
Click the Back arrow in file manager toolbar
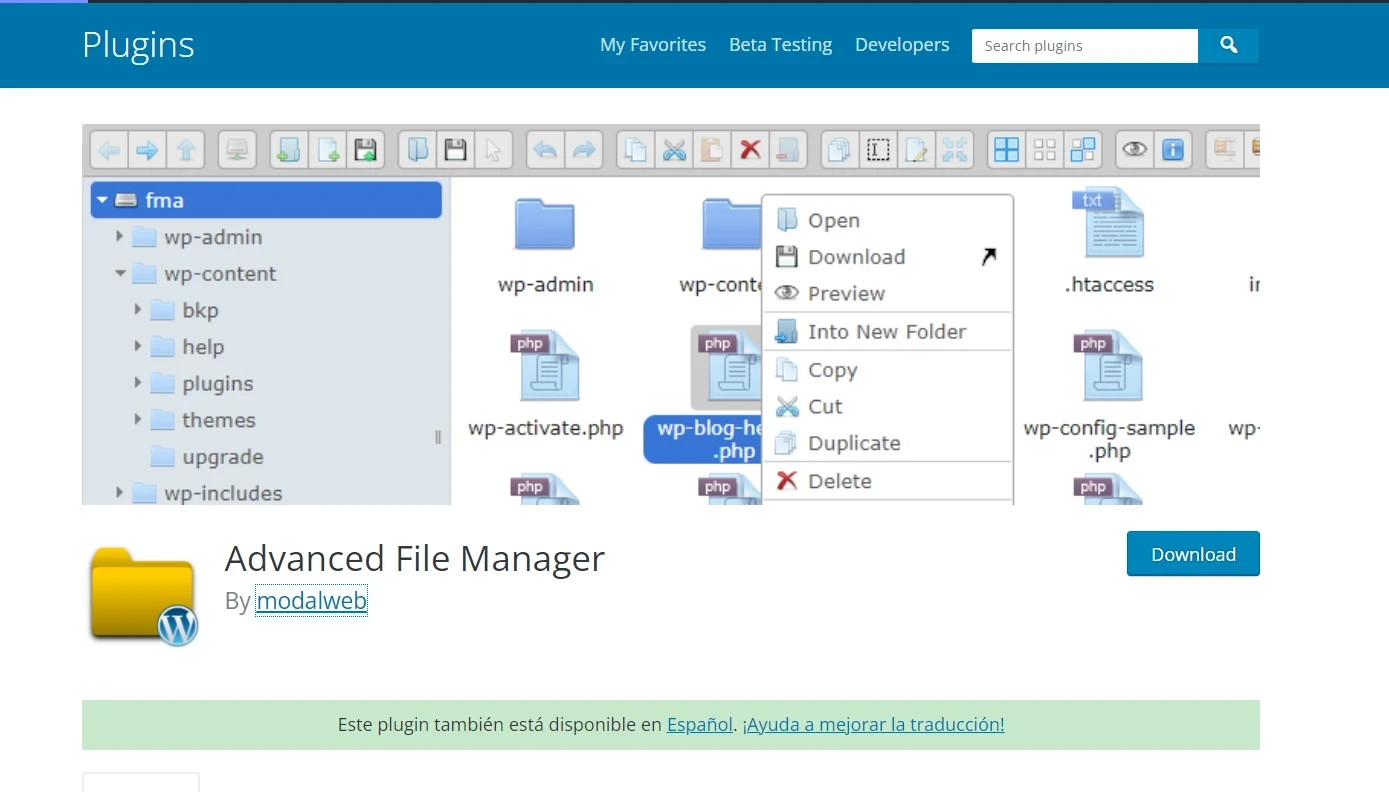[x=109, y=150]
